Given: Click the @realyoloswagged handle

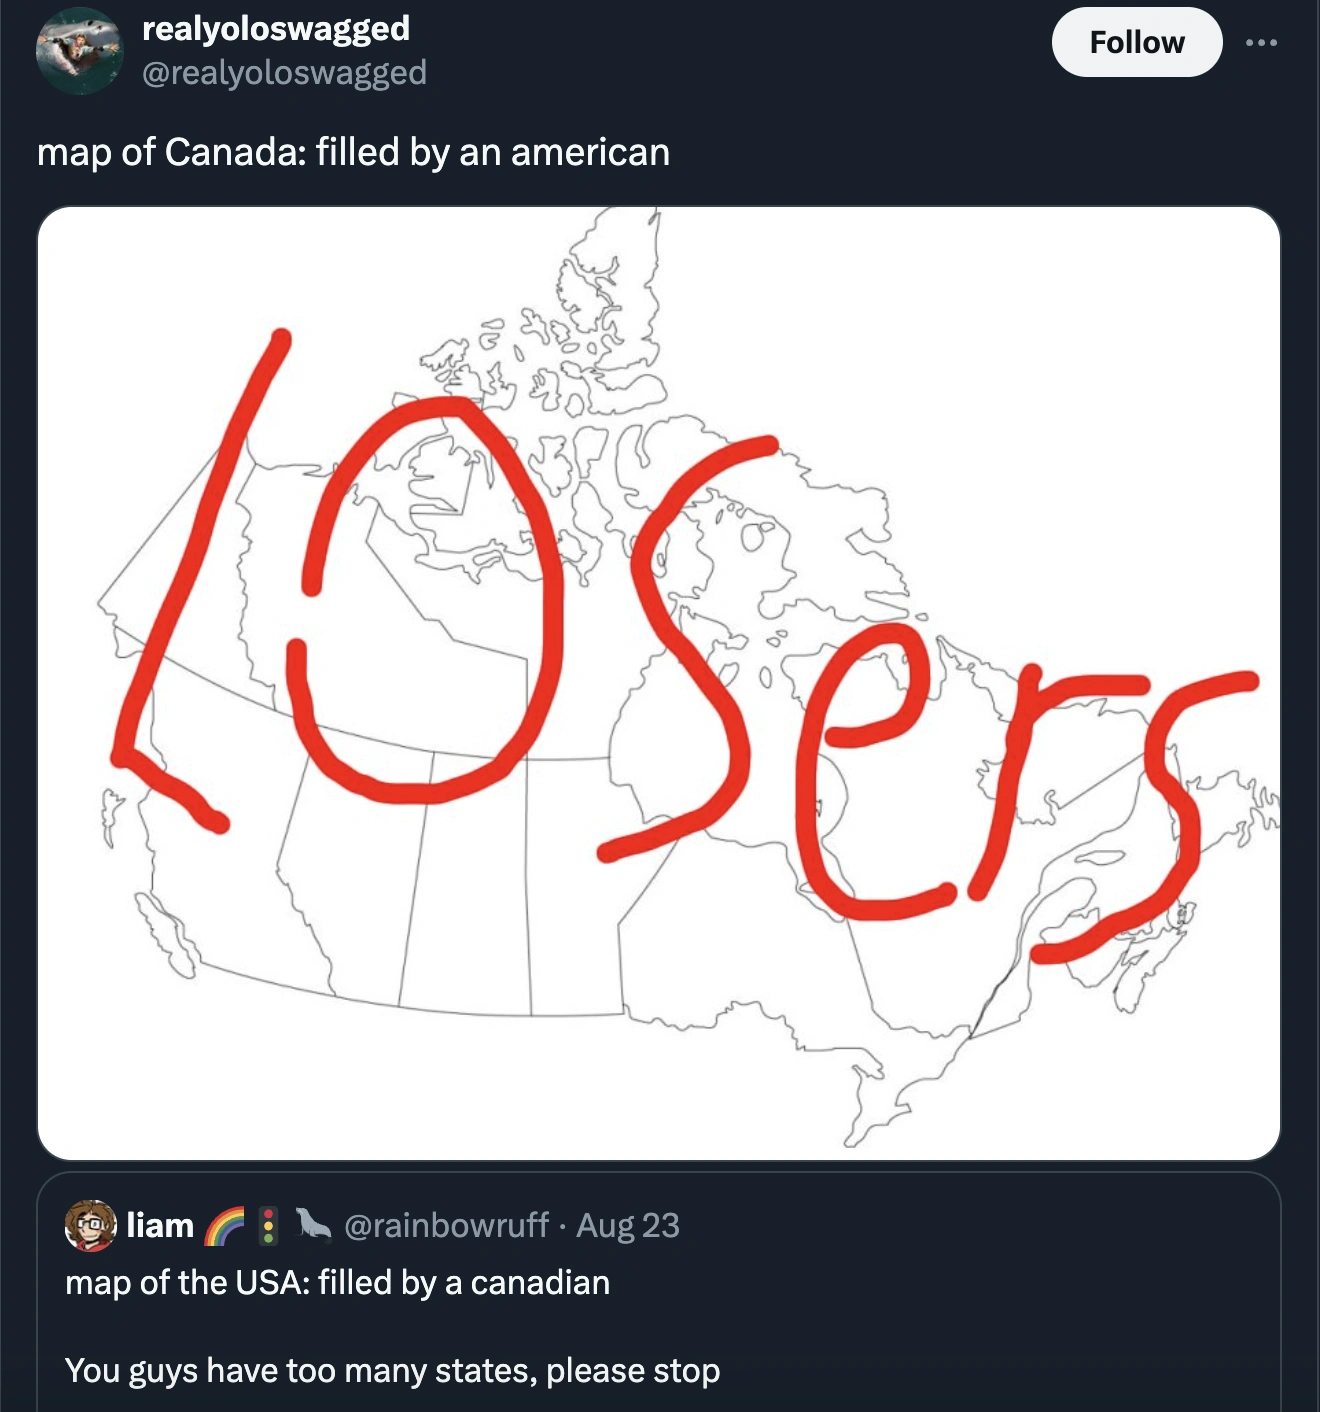Looking at the screenshot, I should (x=285, y=73).
